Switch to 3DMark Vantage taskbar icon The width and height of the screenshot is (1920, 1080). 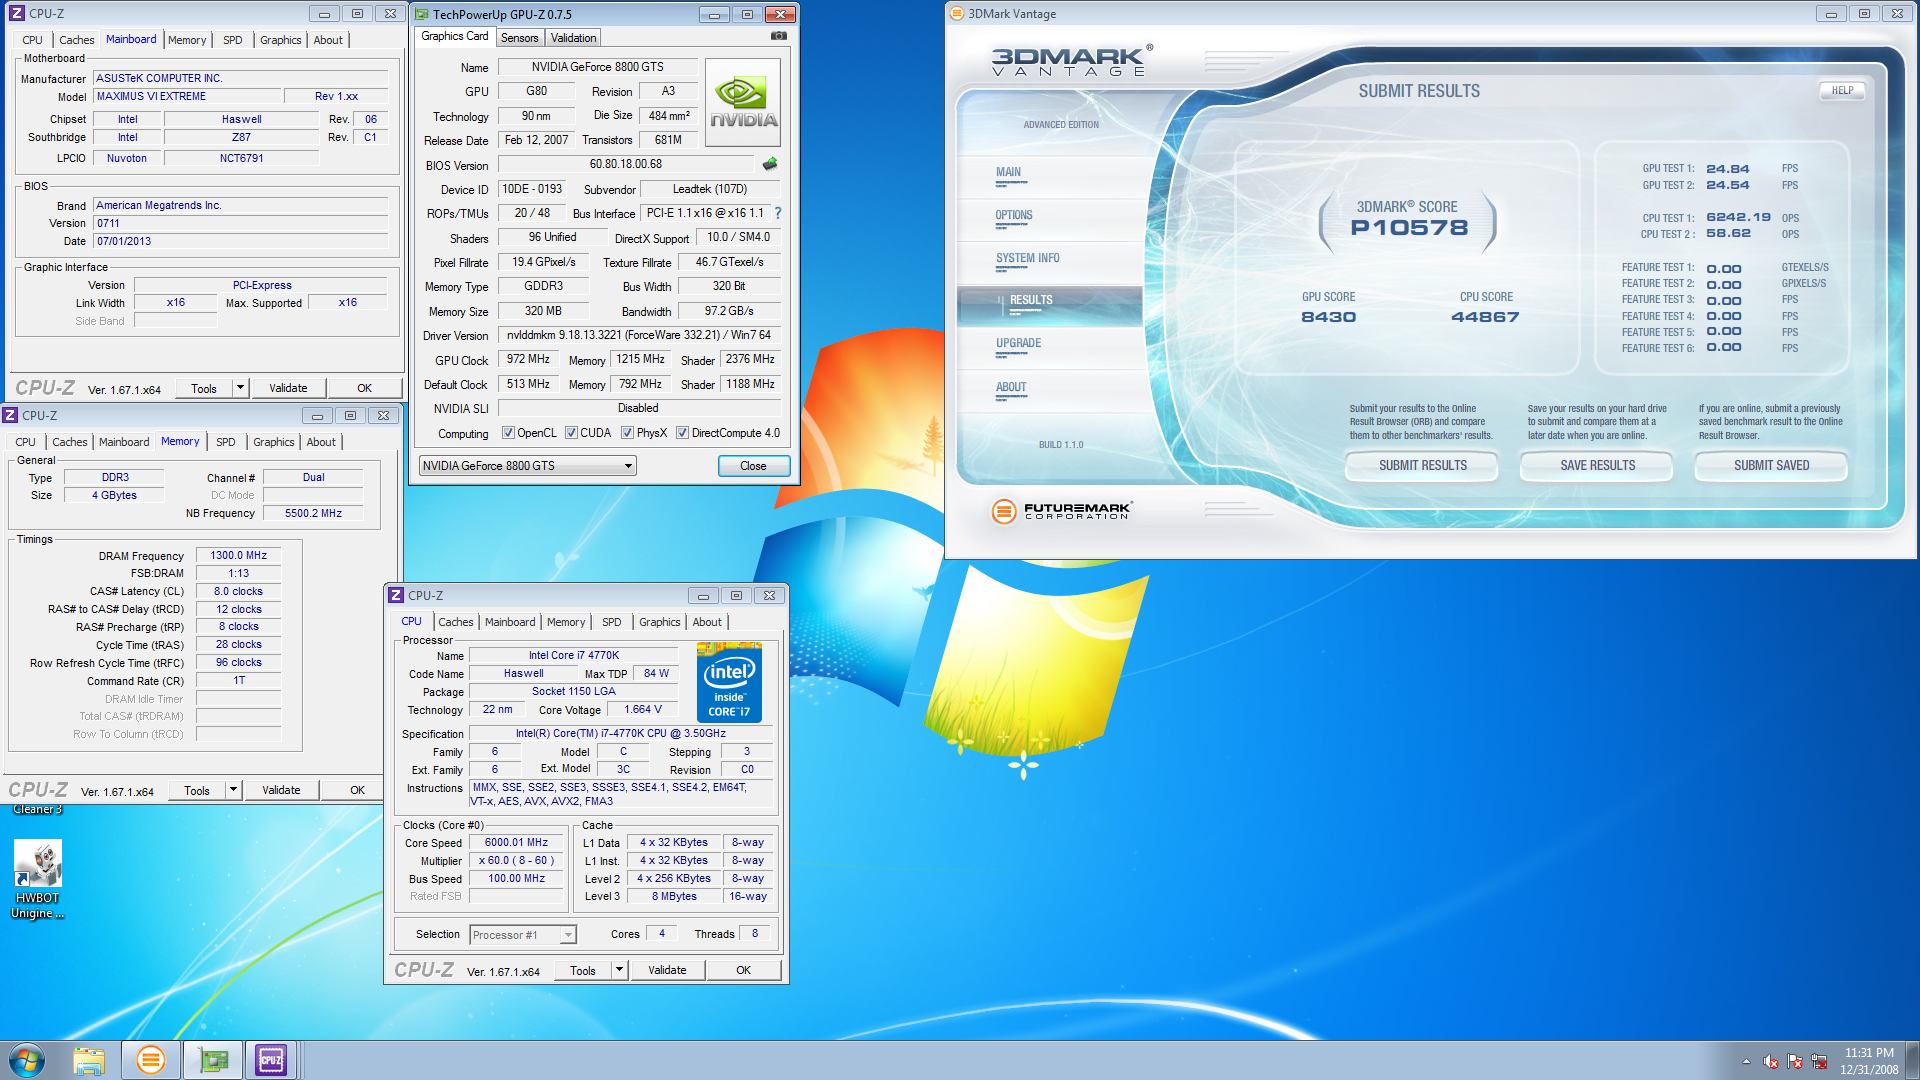pyautogui.click(x=151, y=1060)
